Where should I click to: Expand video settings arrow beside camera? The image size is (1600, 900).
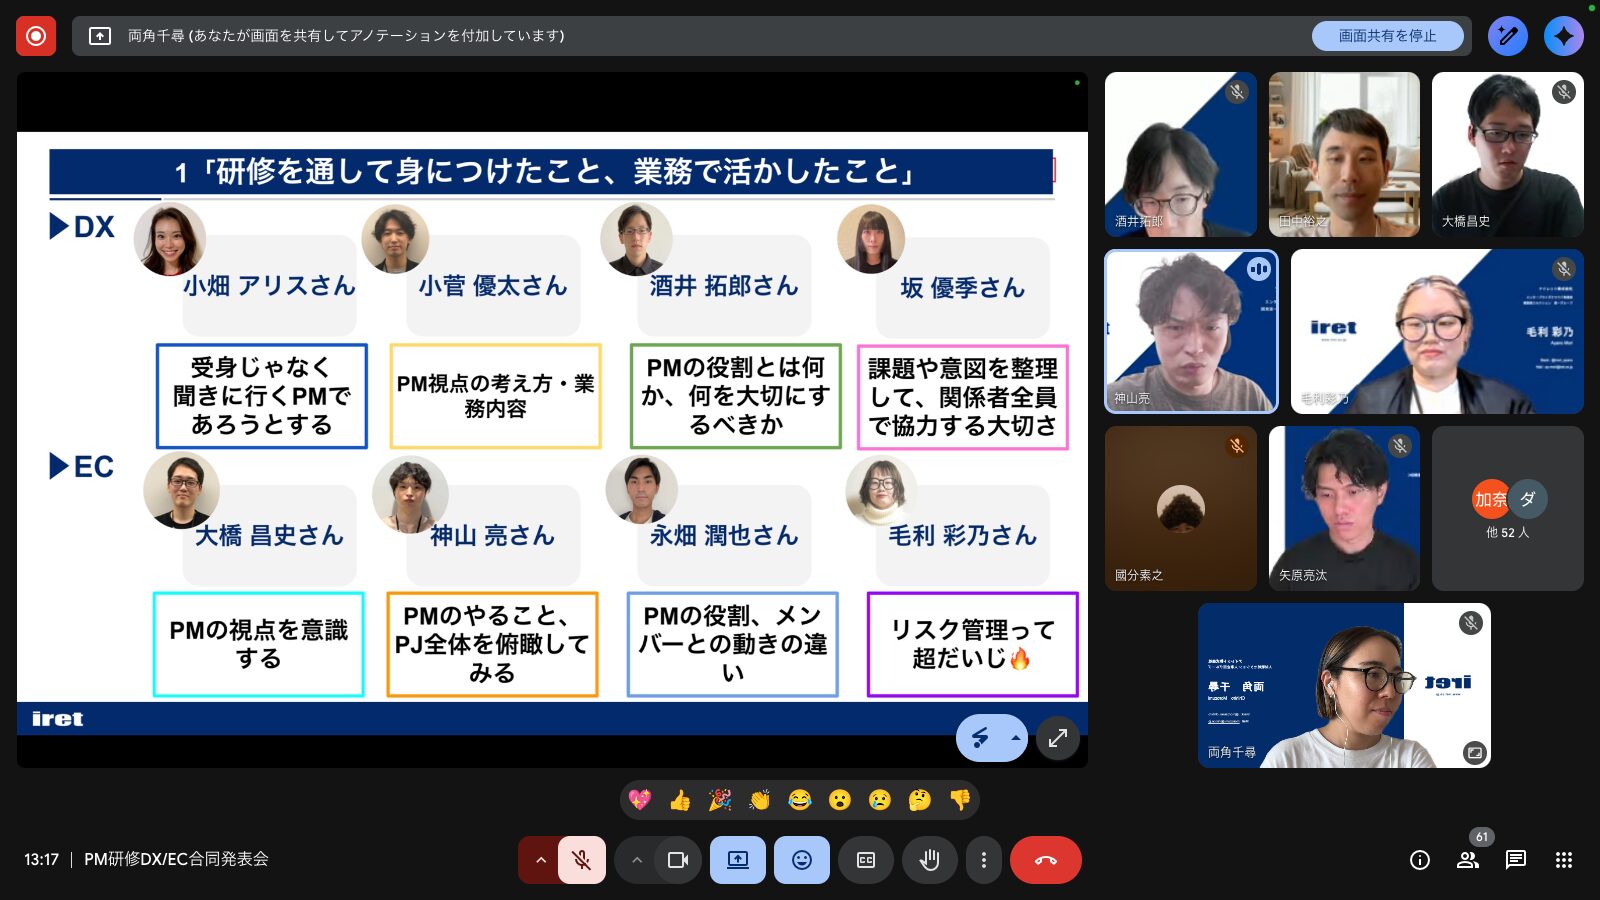(x=637, y=860)
